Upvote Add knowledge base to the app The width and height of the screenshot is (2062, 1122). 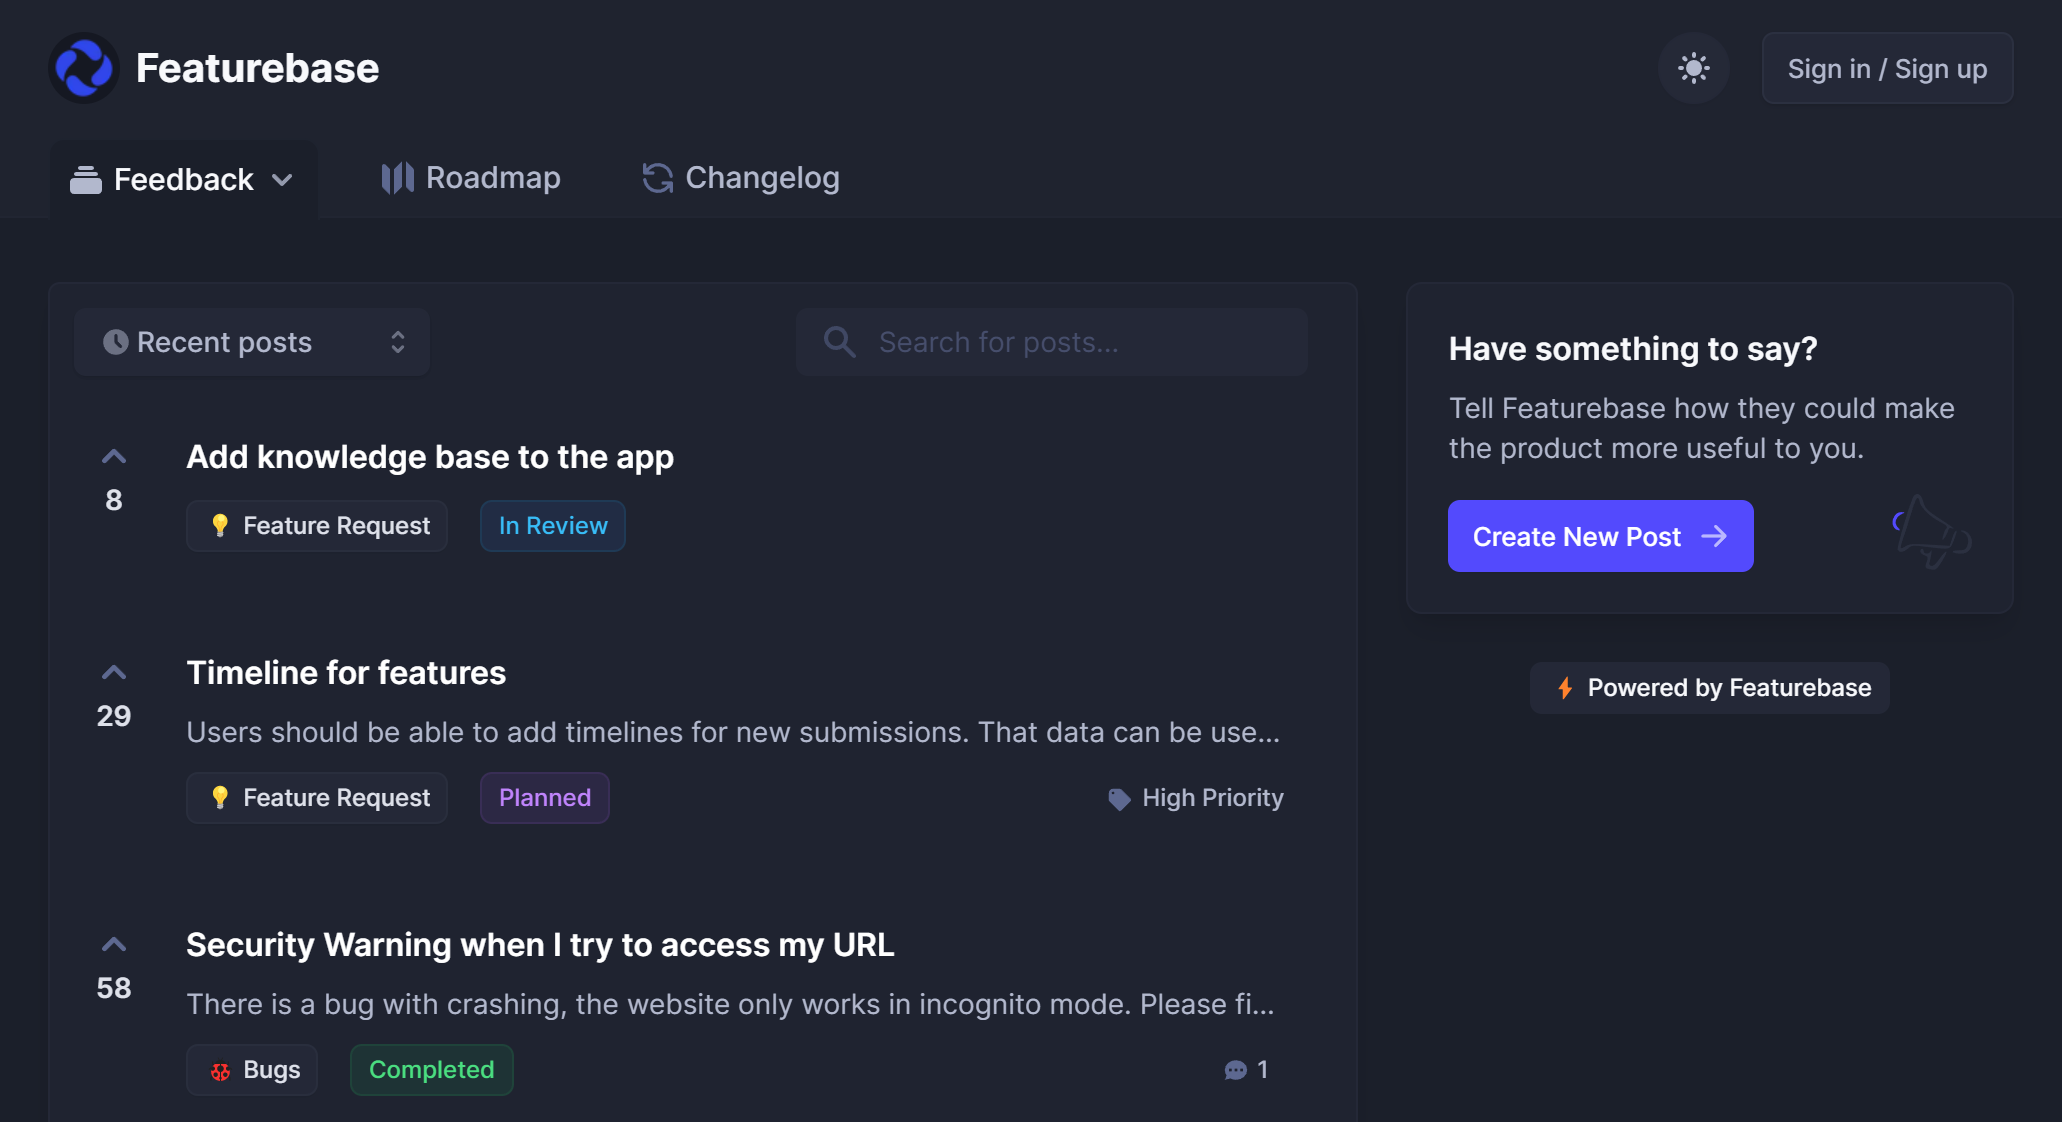(x=114, y=457)
